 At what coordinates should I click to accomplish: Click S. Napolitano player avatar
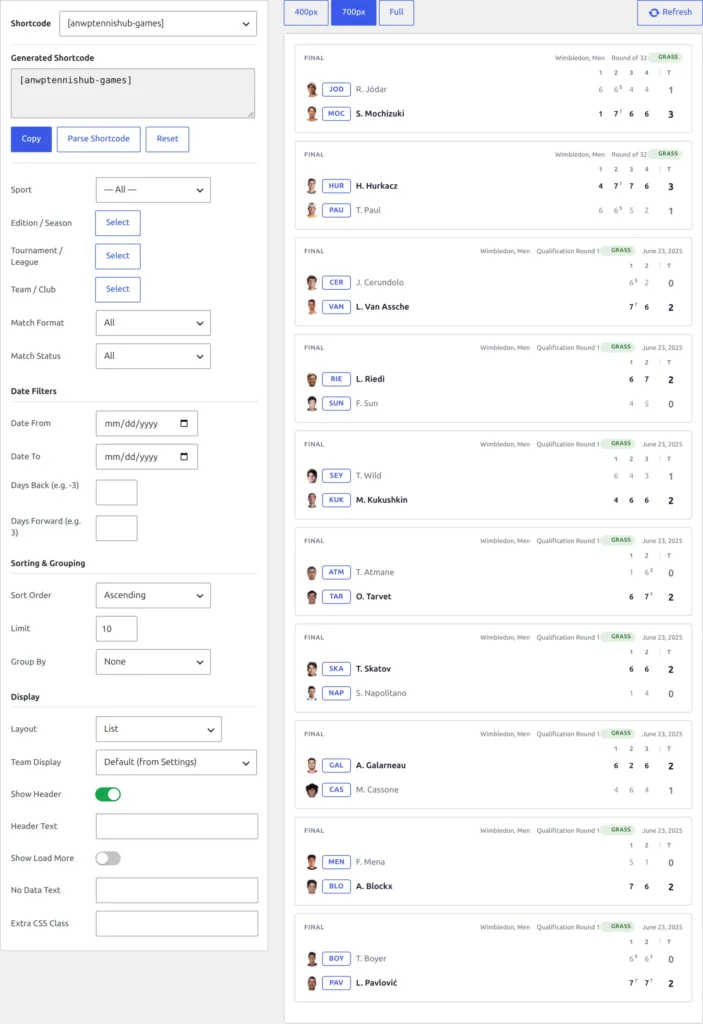pos(312,693)
